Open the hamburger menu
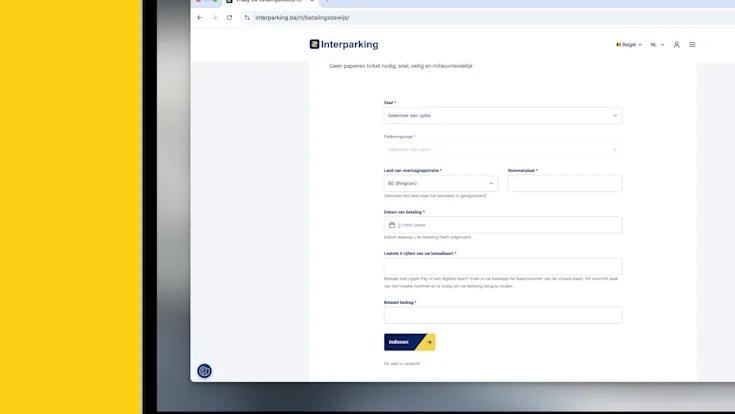735x414 pixels. point(692,45)
